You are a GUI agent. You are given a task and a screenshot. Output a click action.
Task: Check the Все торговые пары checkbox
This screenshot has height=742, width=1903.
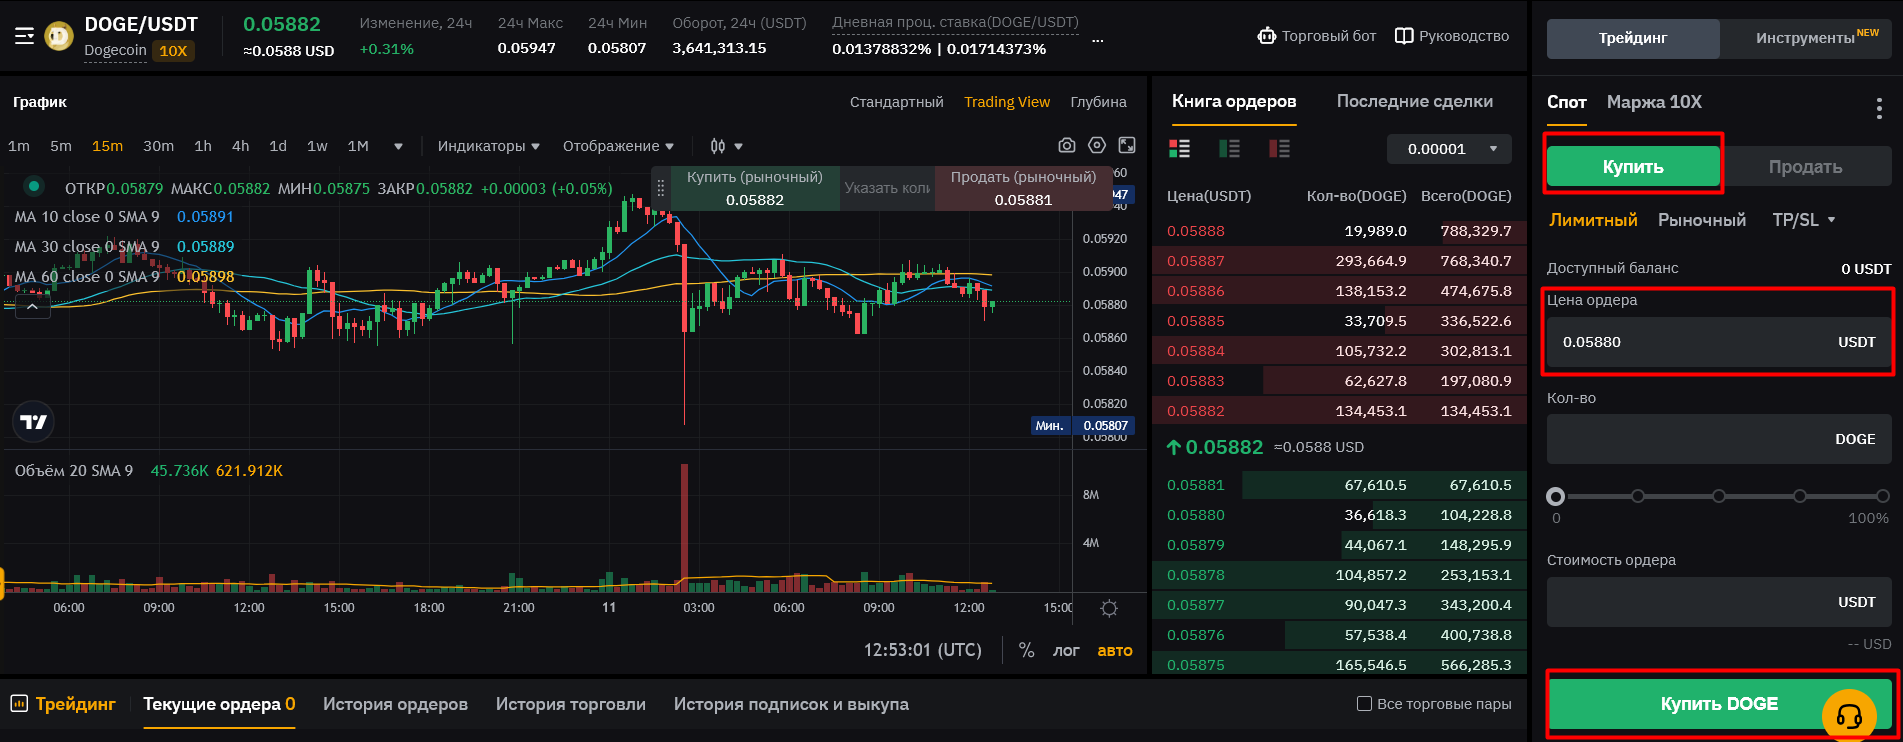coord(1364,704)
